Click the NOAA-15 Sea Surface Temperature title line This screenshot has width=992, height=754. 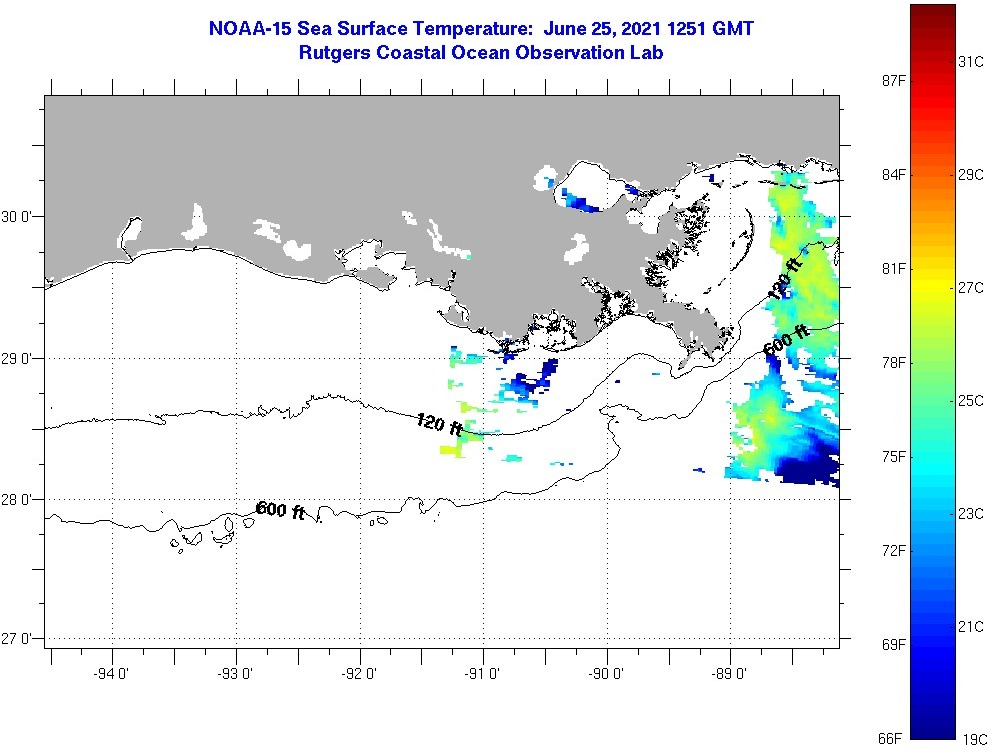[x=481, y=29]
